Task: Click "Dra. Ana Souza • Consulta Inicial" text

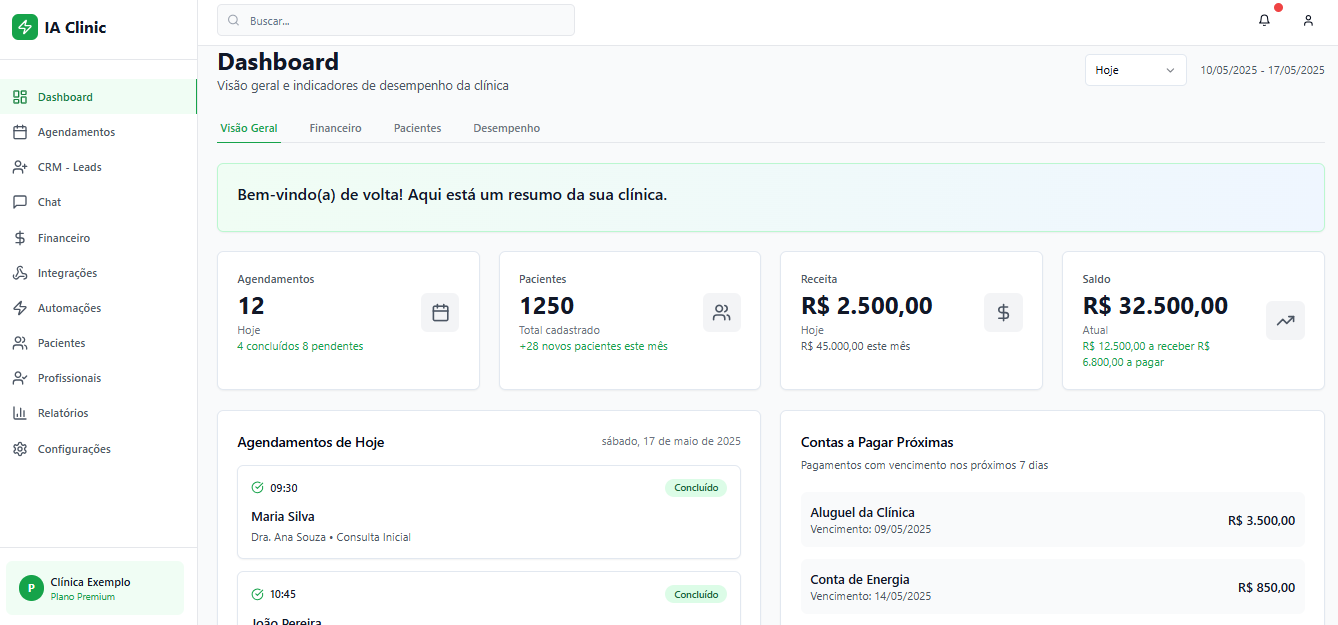Action: pyautogui.click(x=331, y=537)
